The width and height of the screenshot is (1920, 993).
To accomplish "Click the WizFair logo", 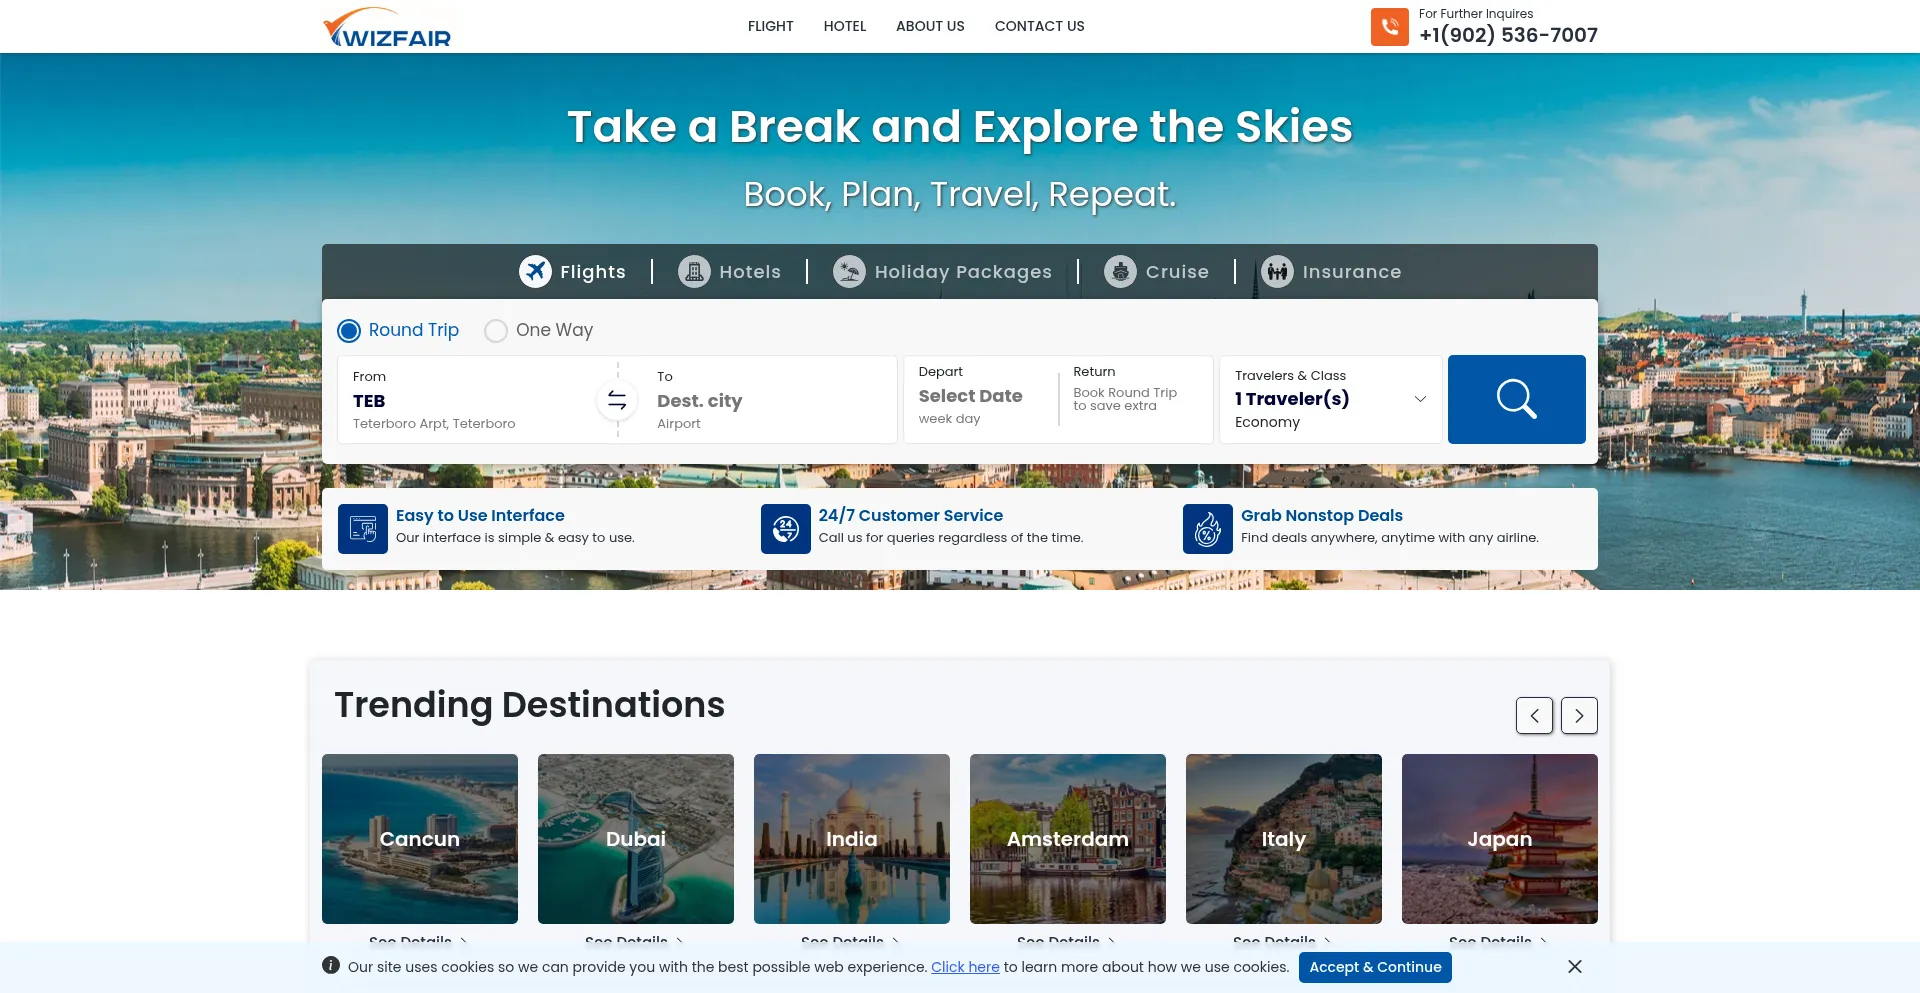I will (x=387, y=28).
